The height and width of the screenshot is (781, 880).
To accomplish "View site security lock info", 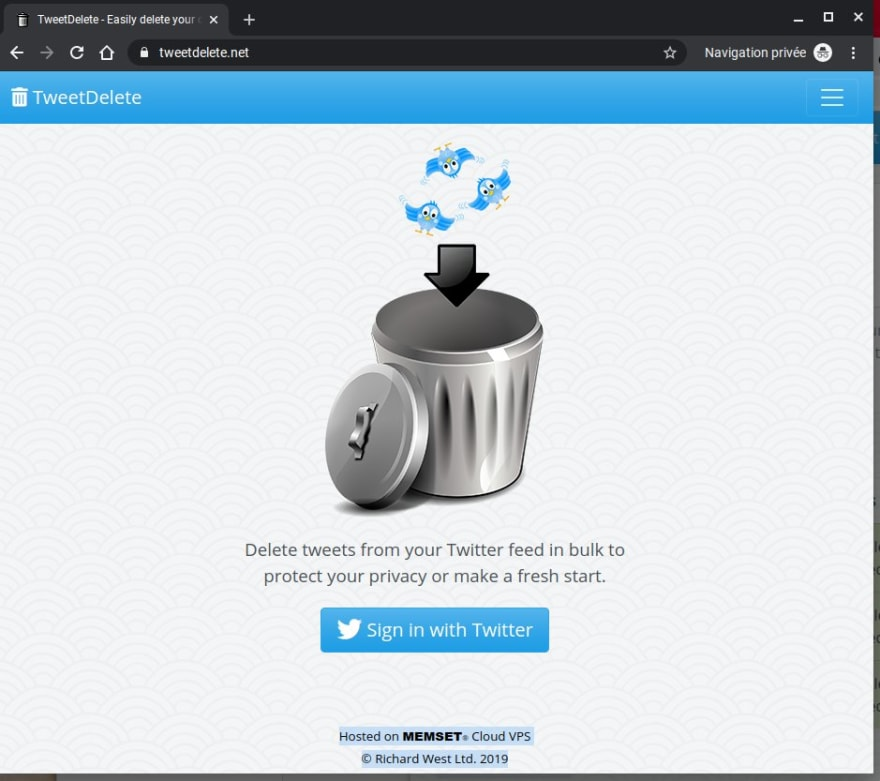I will click(x=144, y=53).
